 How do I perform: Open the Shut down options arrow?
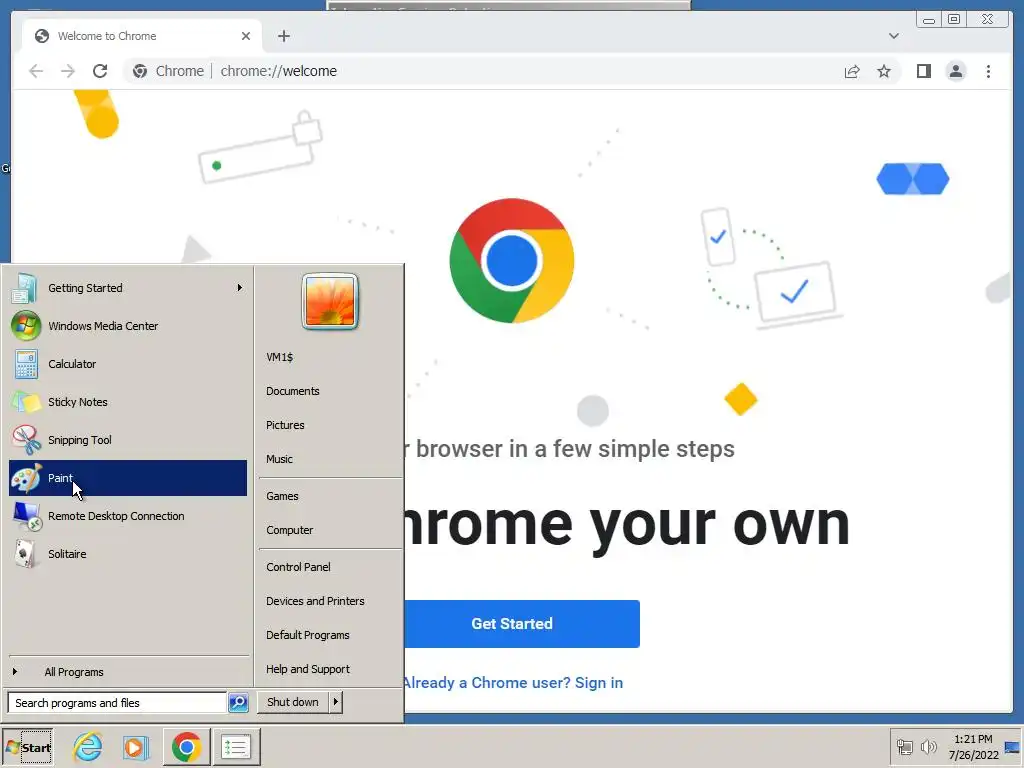coord(335,702)
